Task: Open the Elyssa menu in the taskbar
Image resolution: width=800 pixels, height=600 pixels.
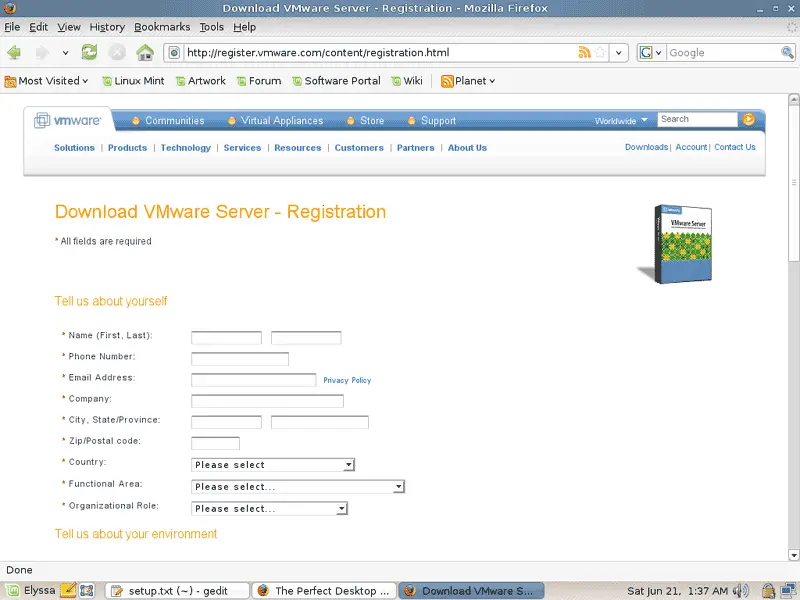Action: click(x=30, y=590)
